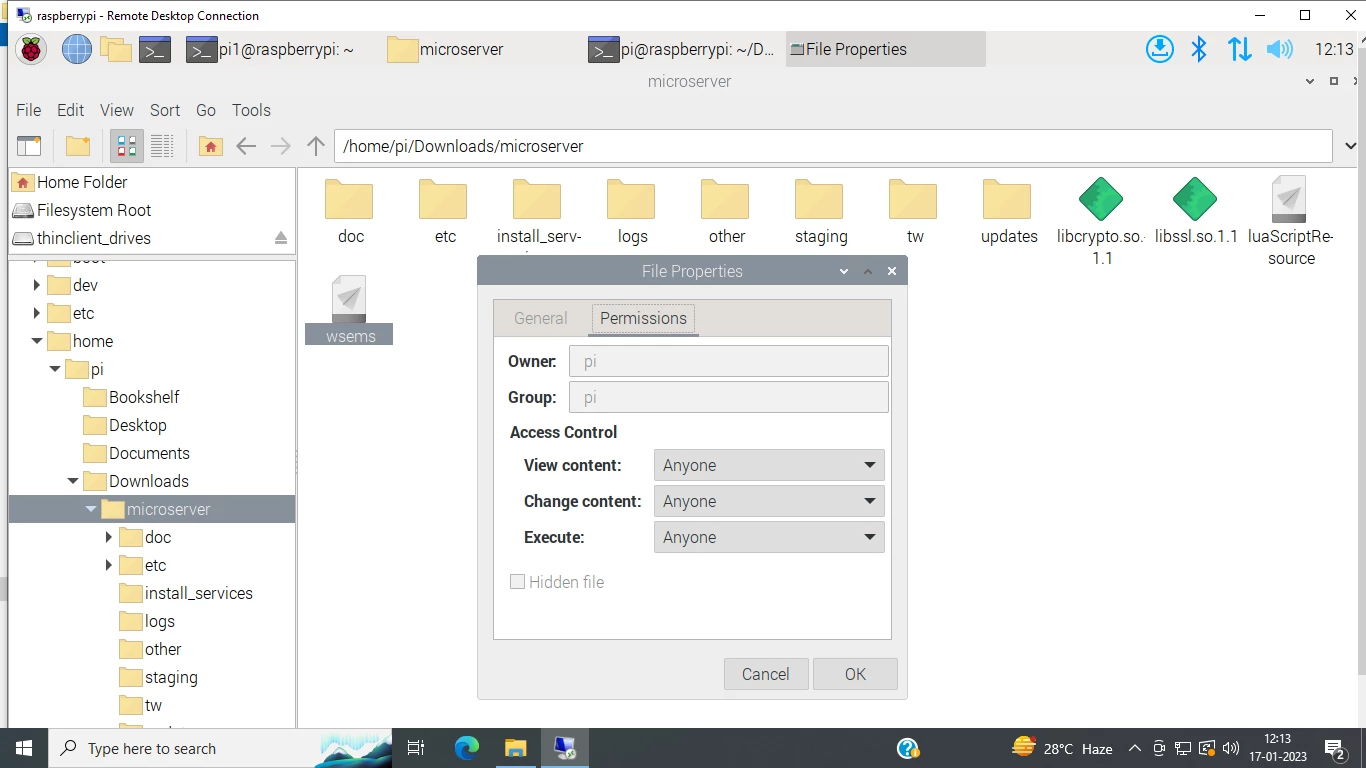Screen dimensions: 1366x768
Task: Collapse the microserver tree node
Action: click(x=91, y=509)
